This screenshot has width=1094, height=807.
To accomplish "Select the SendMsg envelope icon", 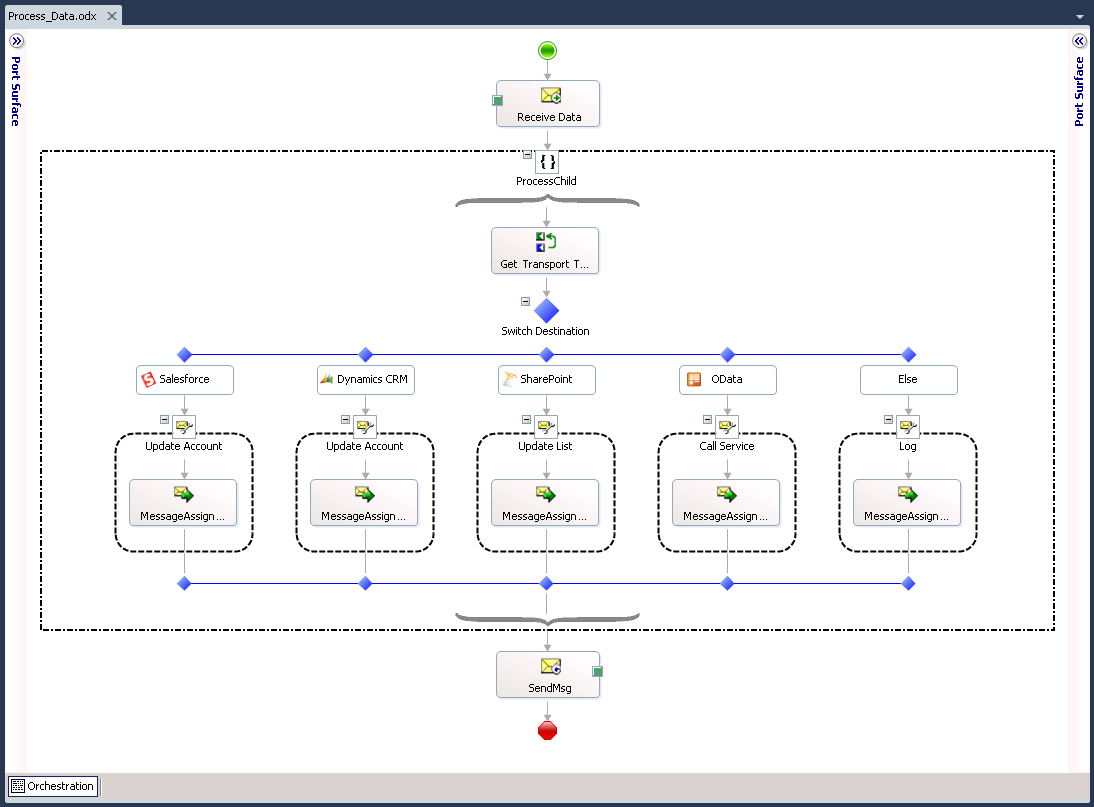I will (x=550, y=666).
